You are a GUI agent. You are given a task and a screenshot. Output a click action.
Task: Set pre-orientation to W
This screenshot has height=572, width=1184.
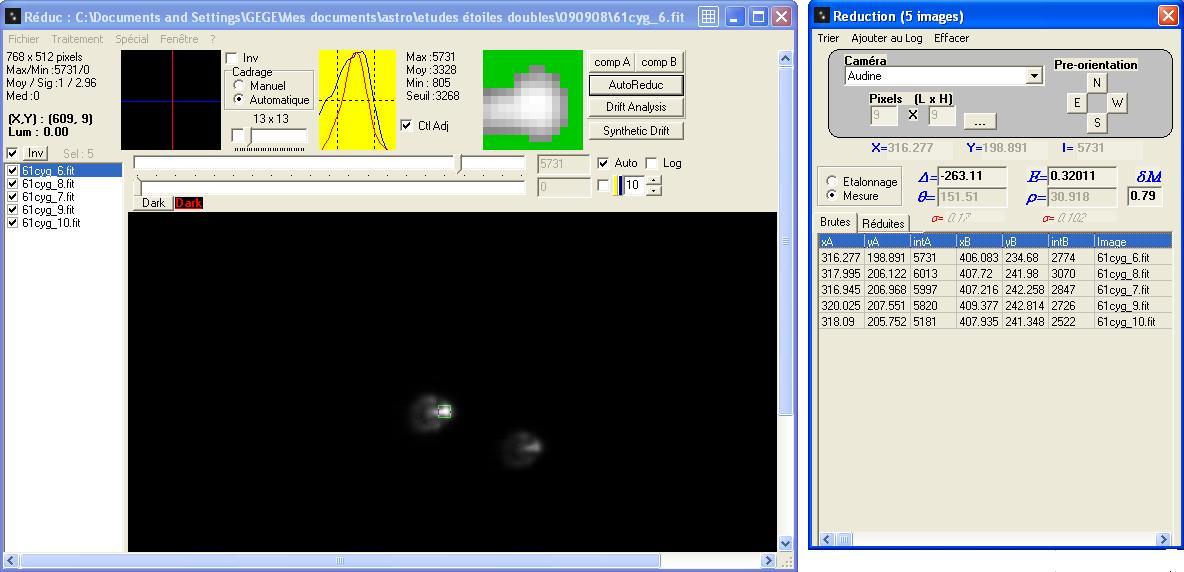pos(1117,103)
